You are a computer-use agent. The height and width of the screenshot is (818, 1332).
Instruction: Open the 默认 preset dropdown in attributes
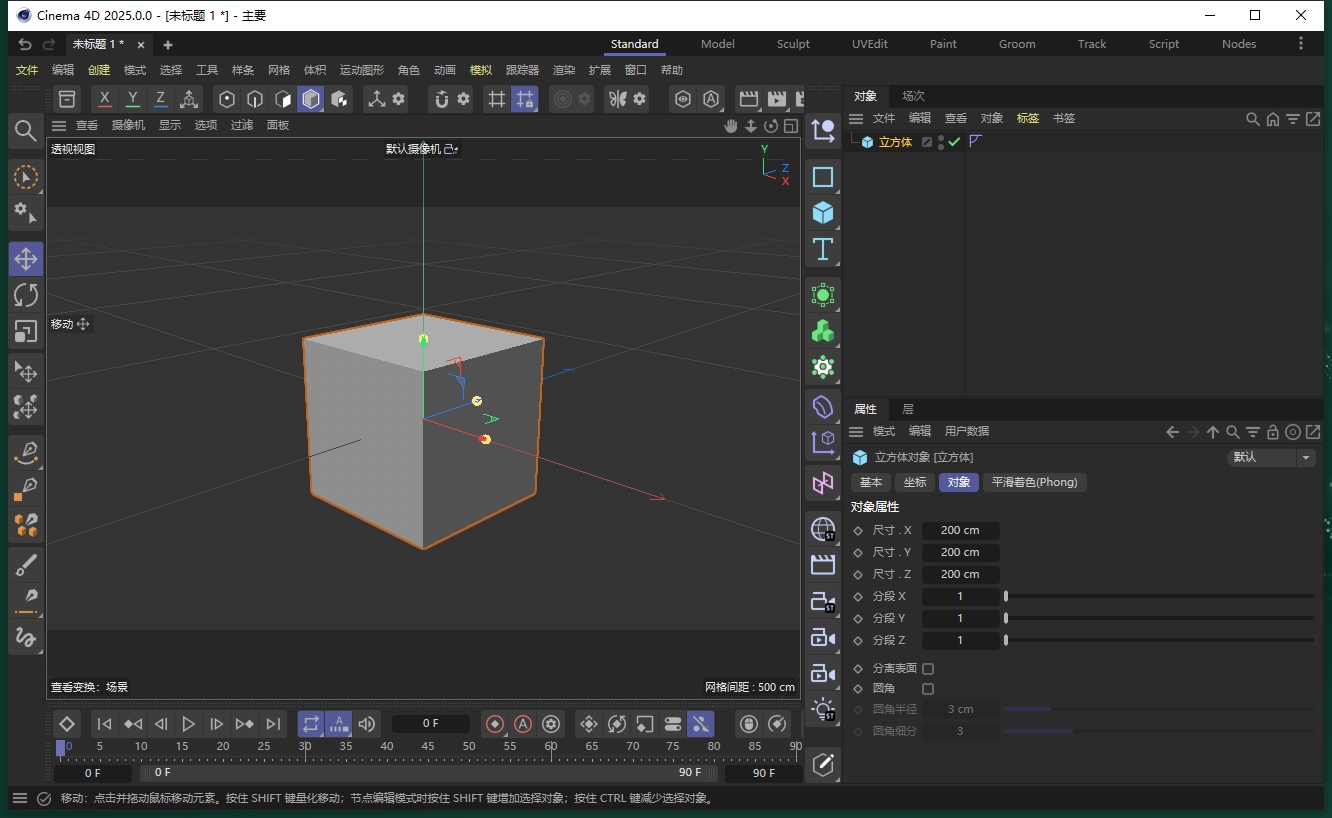pos(1270,457)
